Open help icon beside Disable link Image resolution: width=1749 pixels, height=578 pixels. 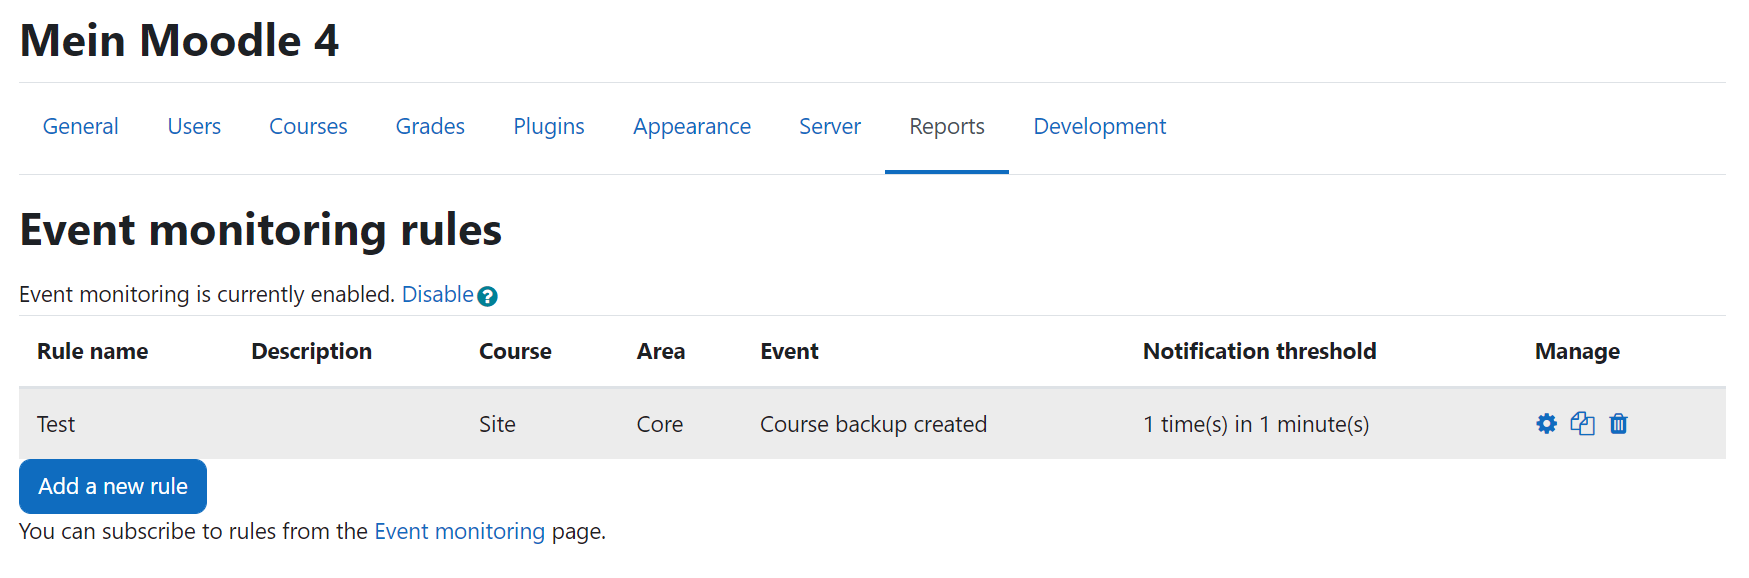(487, 296)
